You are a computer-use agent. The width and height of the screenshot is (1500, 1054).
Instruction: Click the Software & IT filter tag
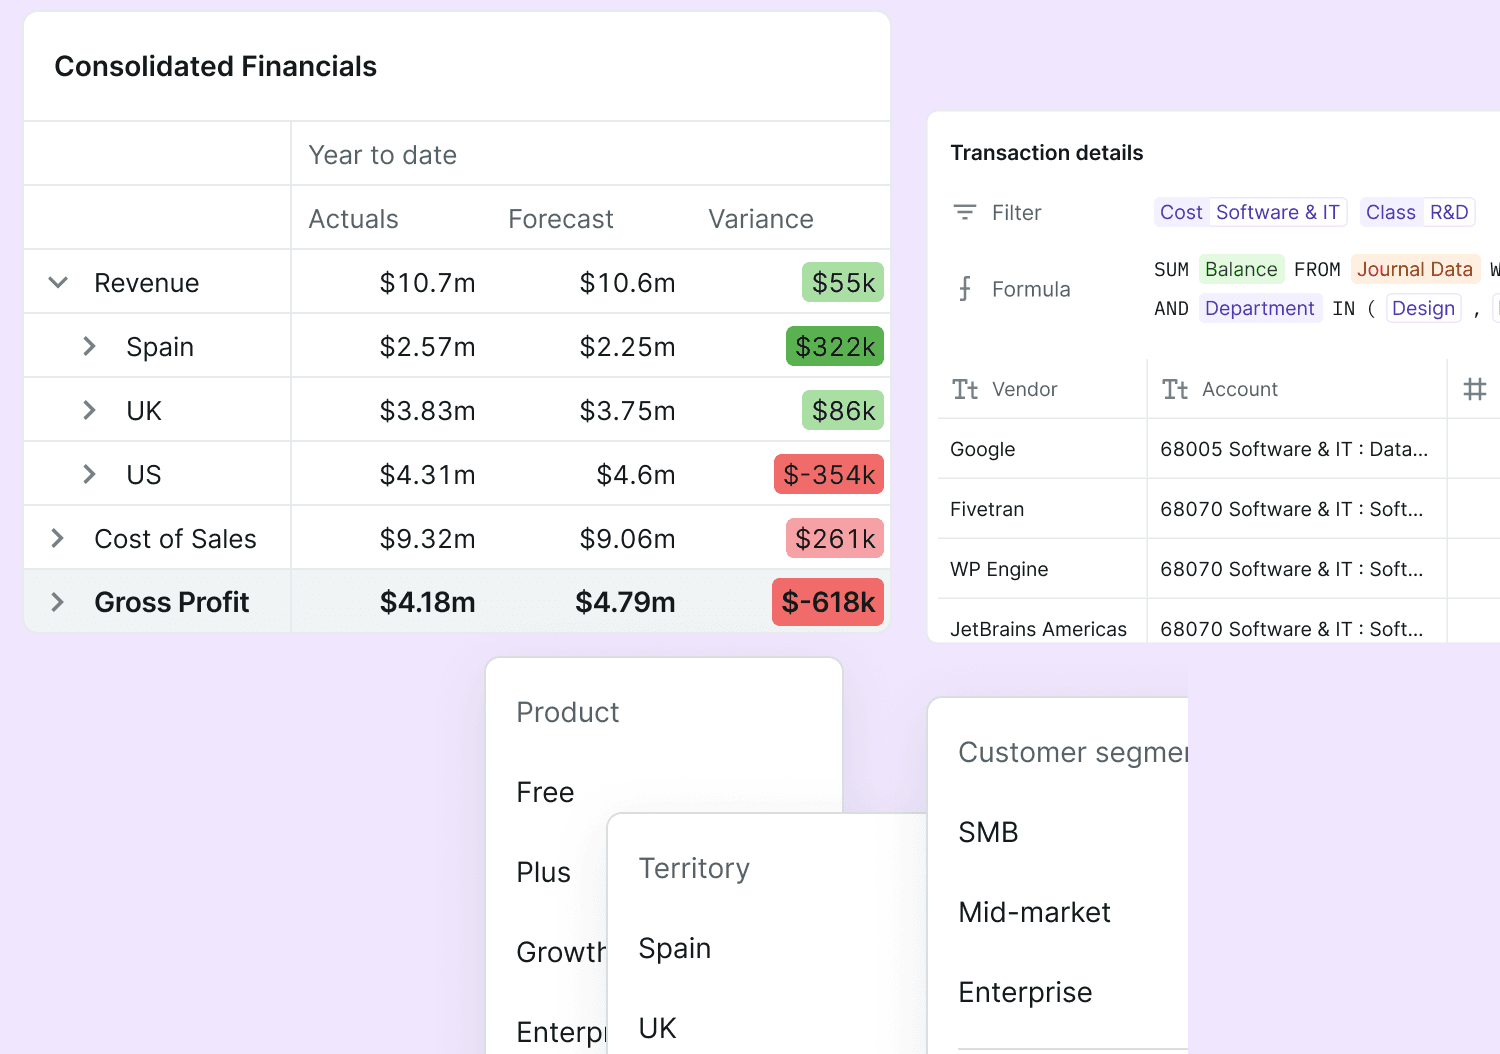1277,212
